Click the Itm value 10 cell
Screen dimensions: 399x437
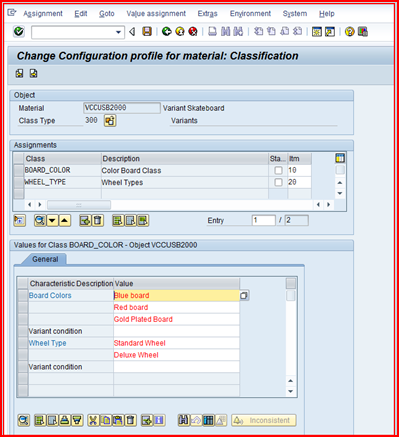[299, 170]
